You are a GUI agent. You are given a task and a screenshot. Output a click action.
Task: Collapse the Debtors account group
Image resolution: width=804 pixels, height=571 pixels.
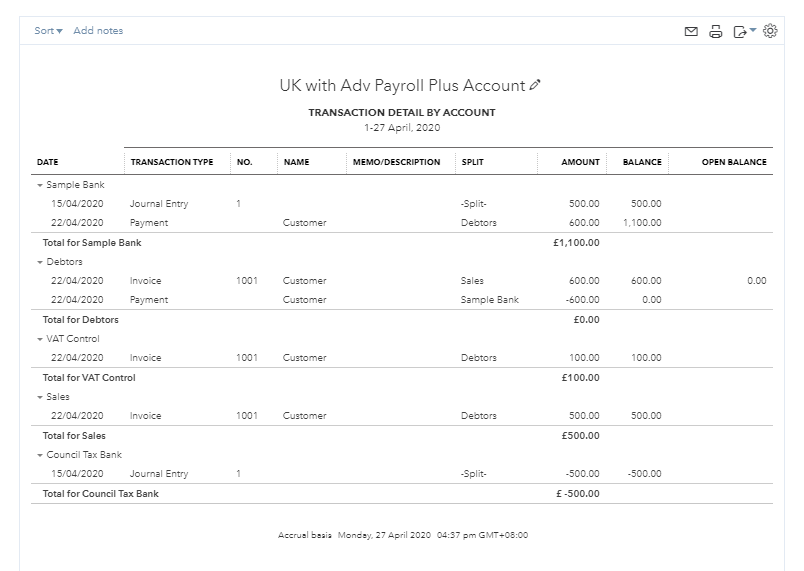[x=41, y=262]
